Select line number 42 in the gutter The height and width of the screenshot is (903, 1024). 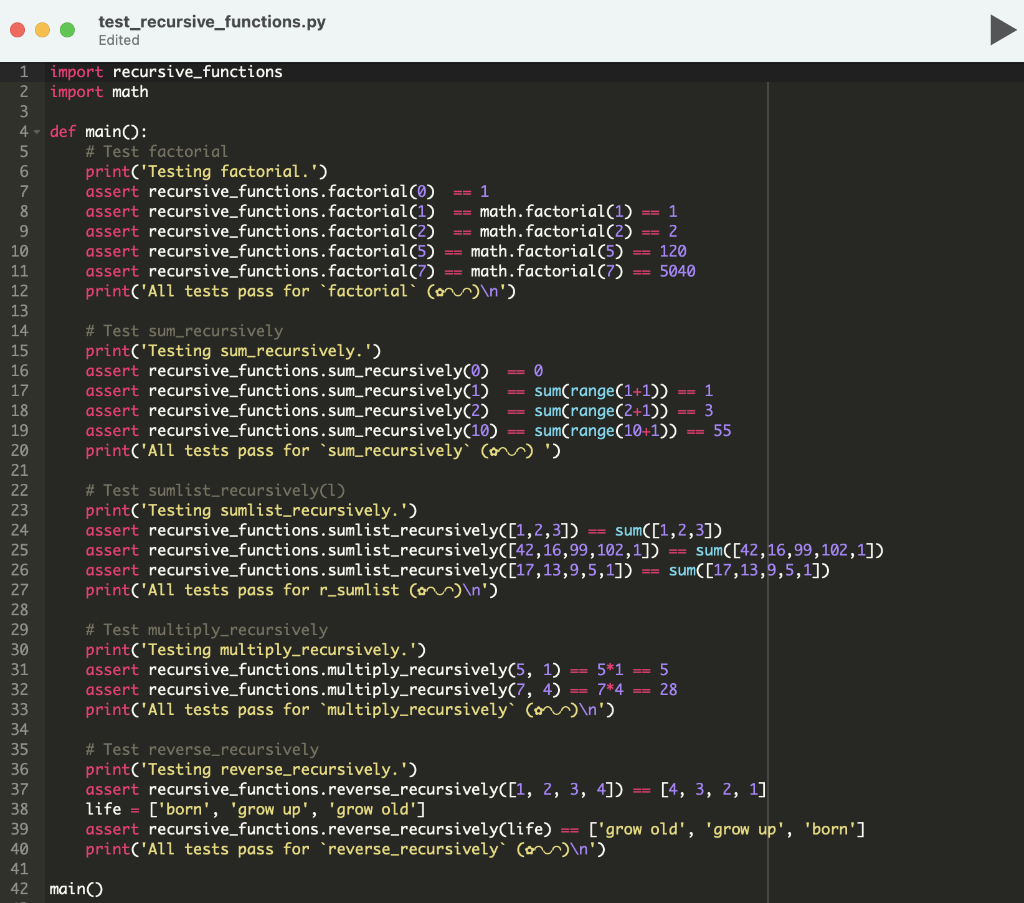pyautogui.click(x=19, y=888)
